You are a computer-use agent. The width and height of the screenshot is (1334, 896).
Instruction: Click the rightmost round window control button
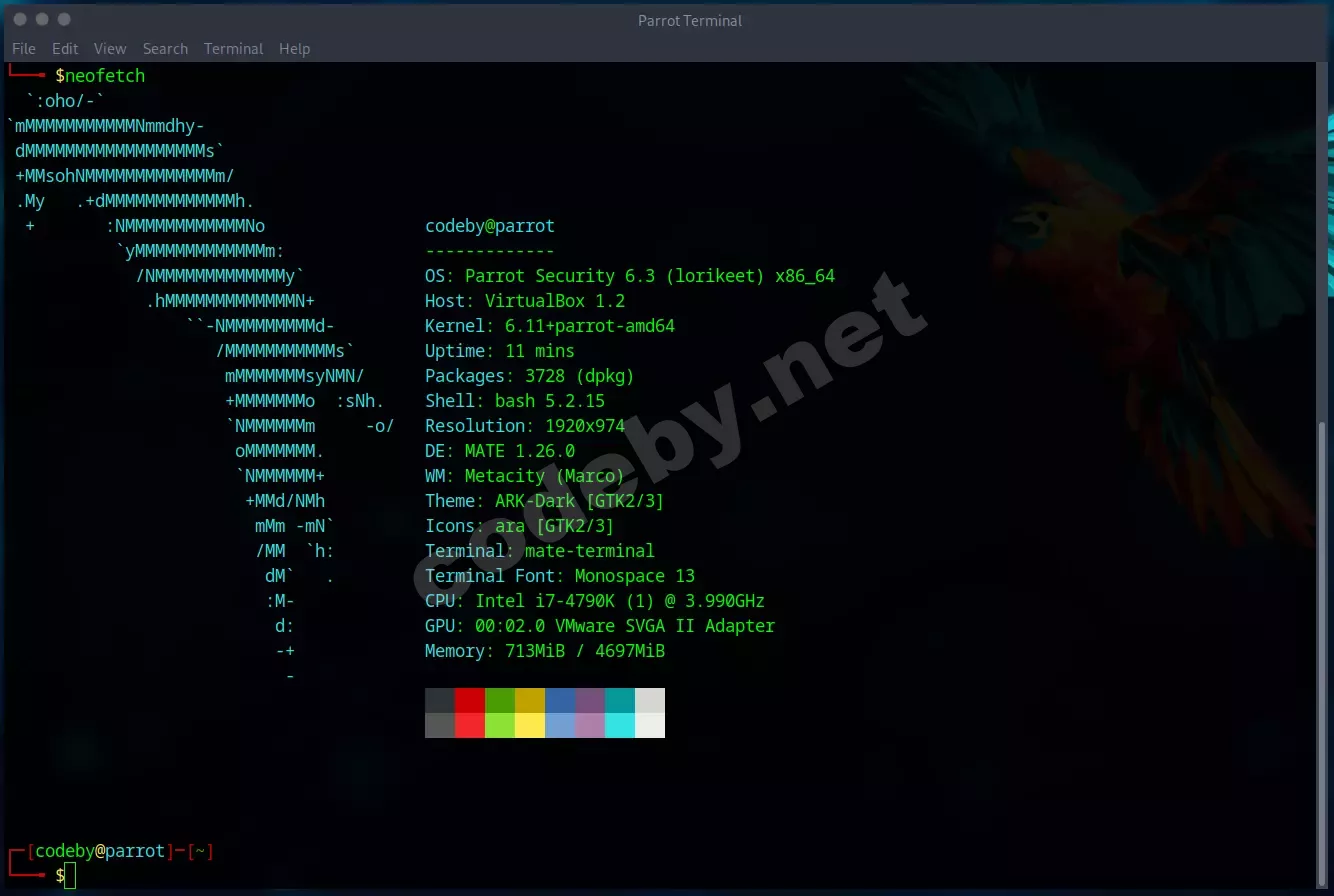64,19
